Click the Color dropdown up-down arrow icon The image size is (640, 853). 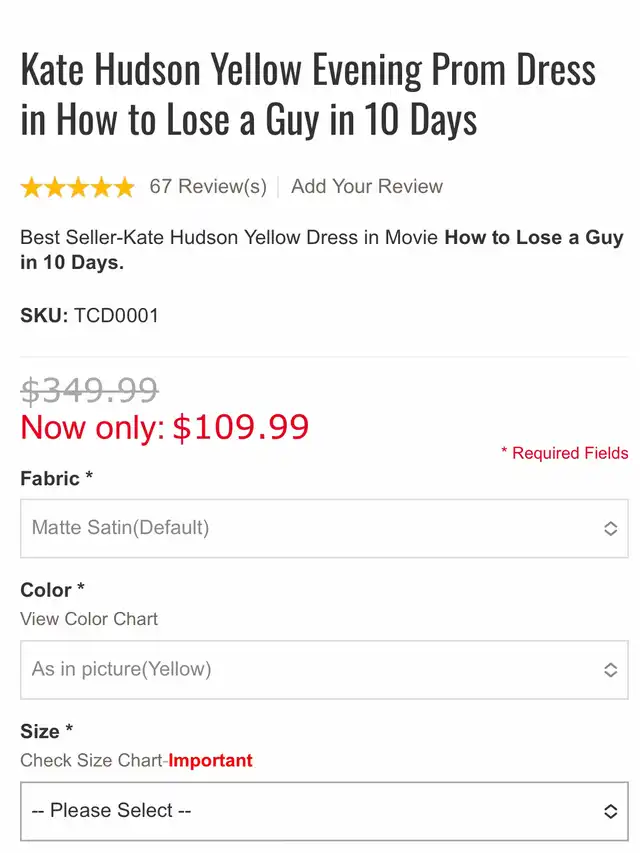pyautogui.click(x=610, y=670)
